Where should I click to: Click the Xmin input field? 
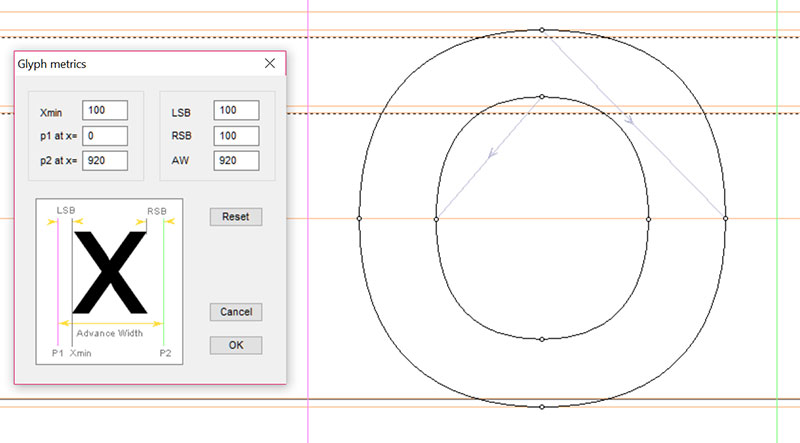coord(105,111)
